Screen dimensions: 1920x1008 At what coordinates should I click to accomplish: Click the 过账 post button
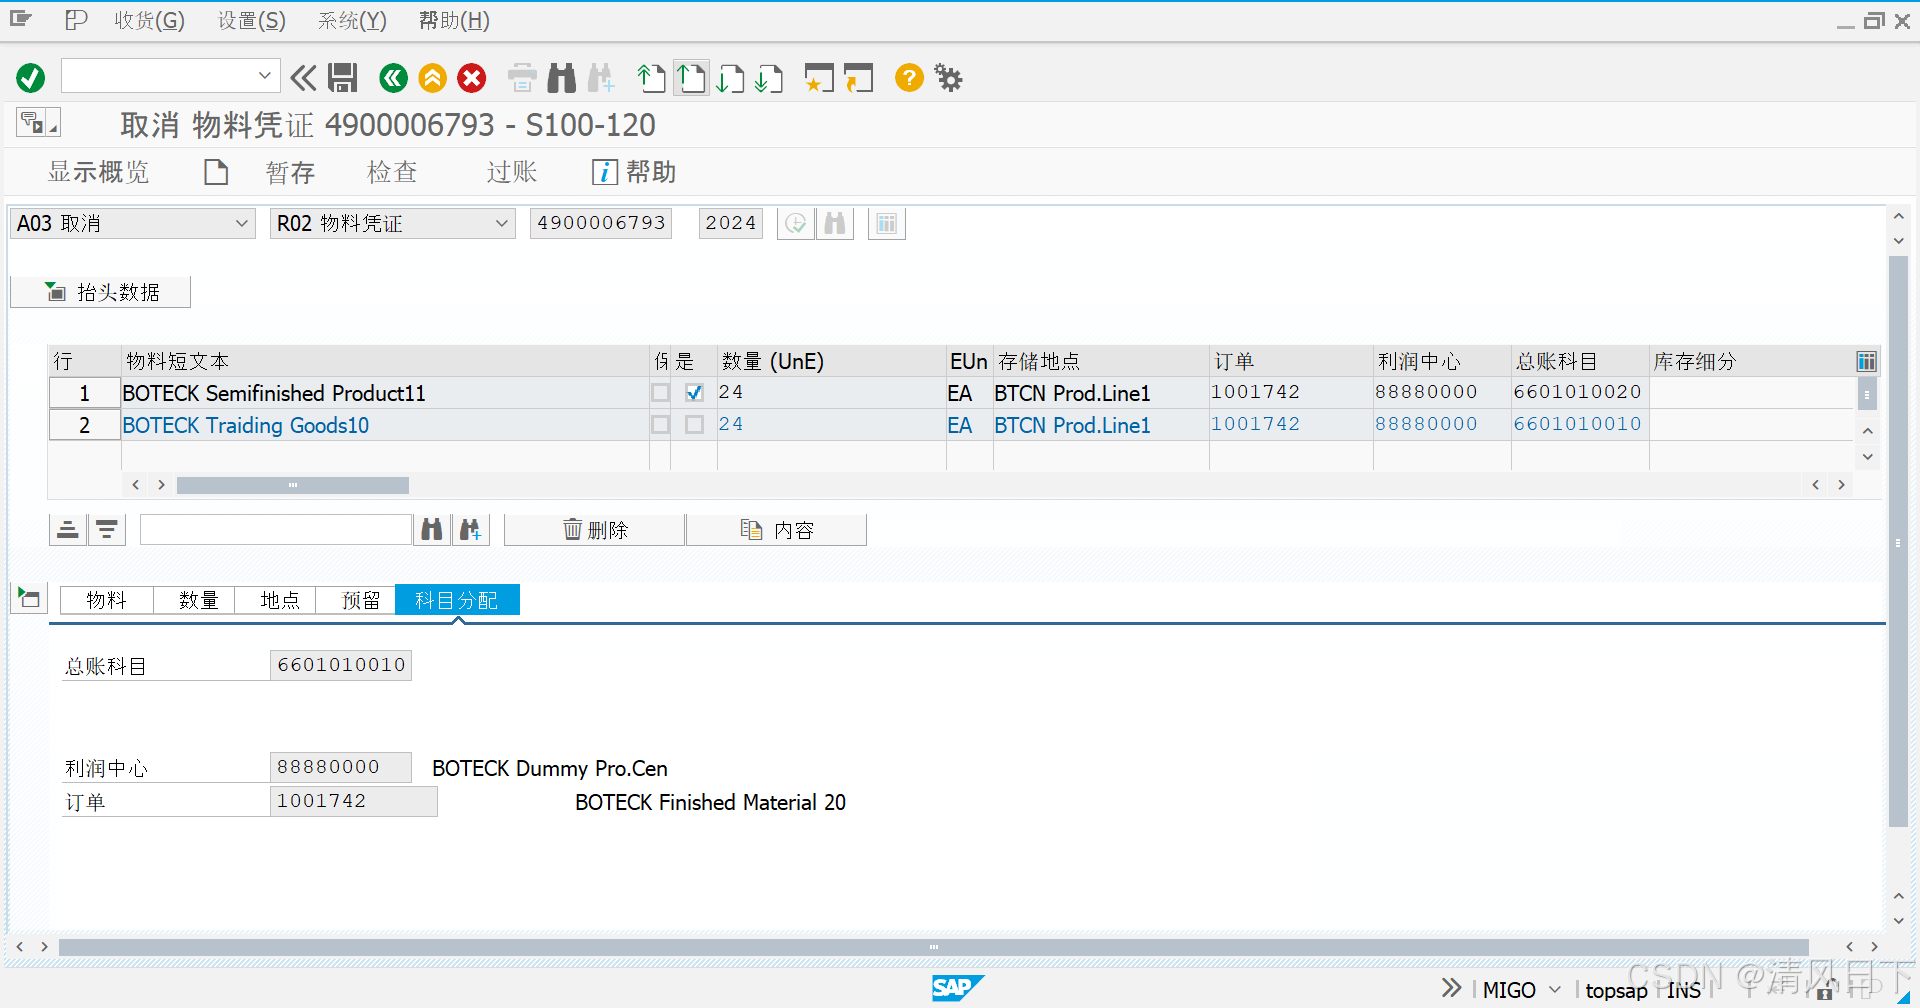[512, 172]
